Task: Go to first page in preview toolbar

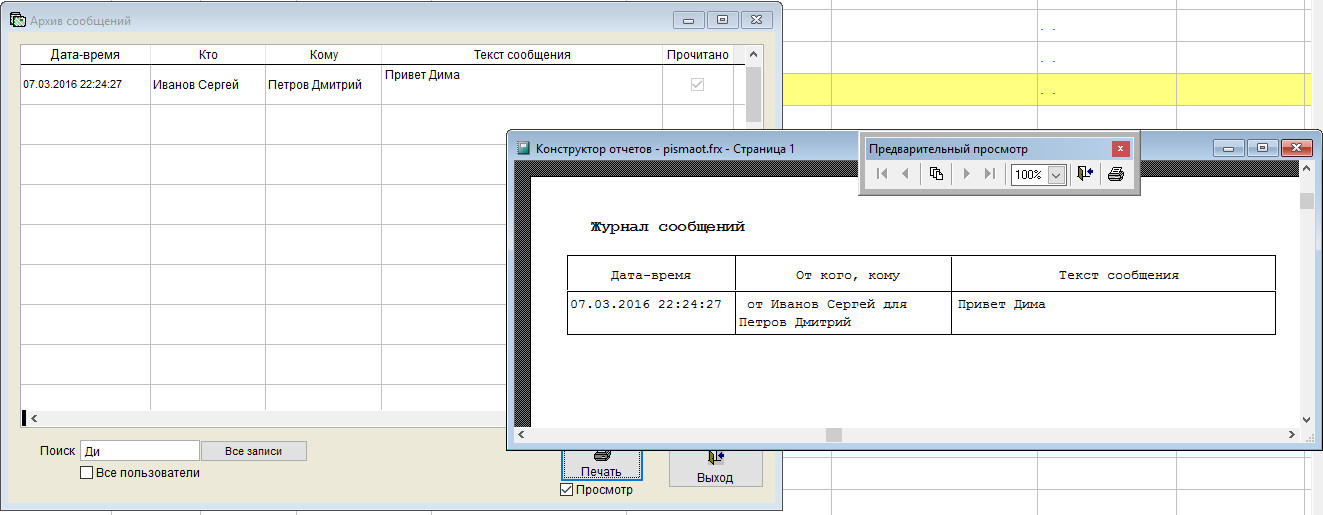Action: (882, 174)
